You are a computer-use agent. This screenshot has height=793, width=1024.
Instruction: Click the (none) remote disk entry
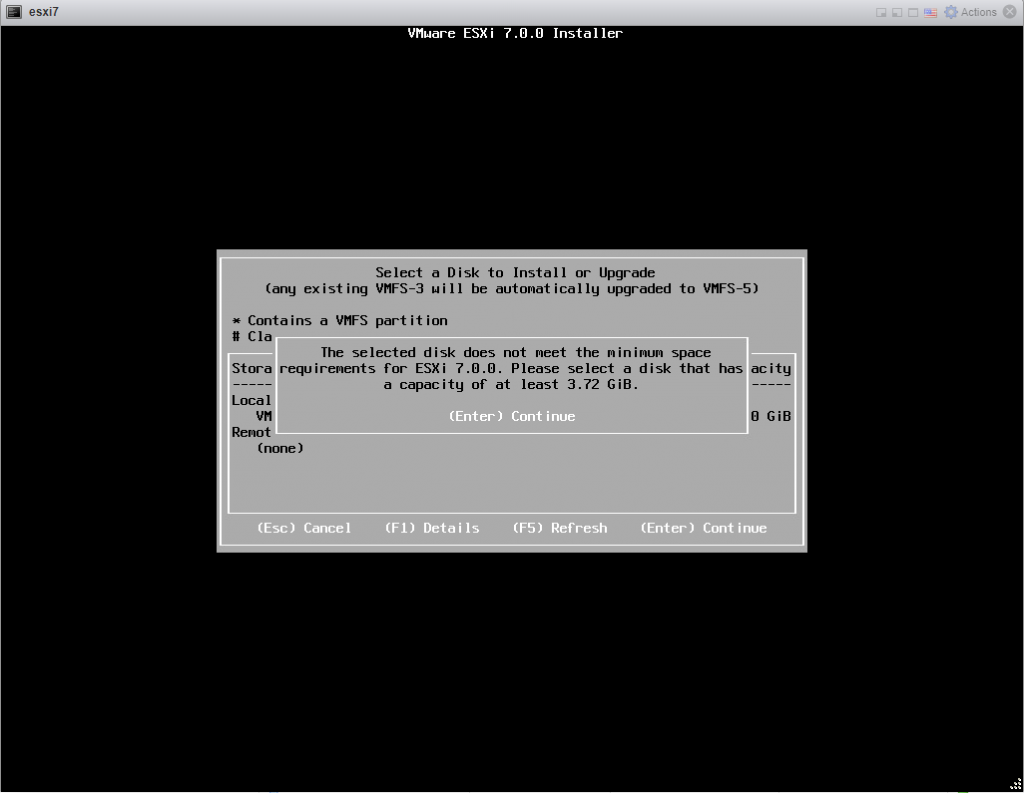click(280, 448)
